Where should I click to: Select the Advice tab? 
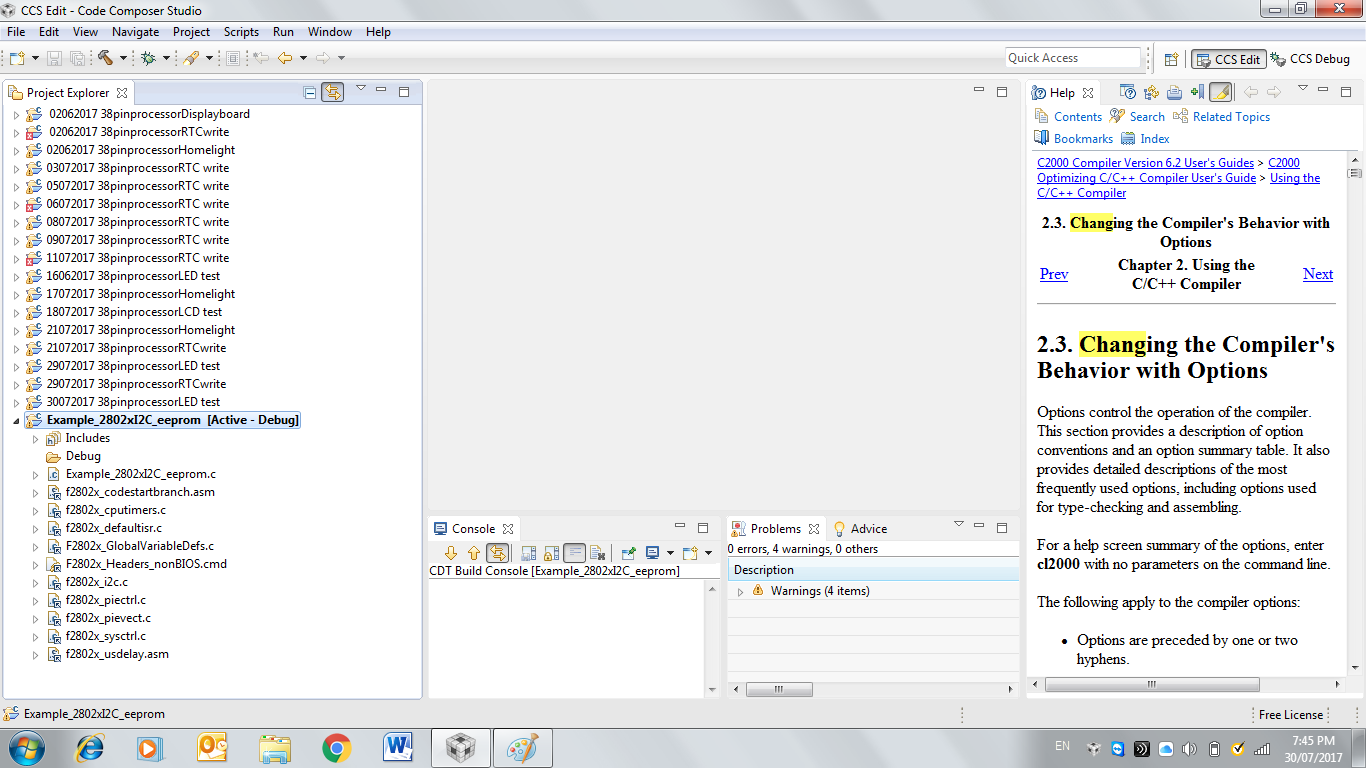click(x=860, y=528)
